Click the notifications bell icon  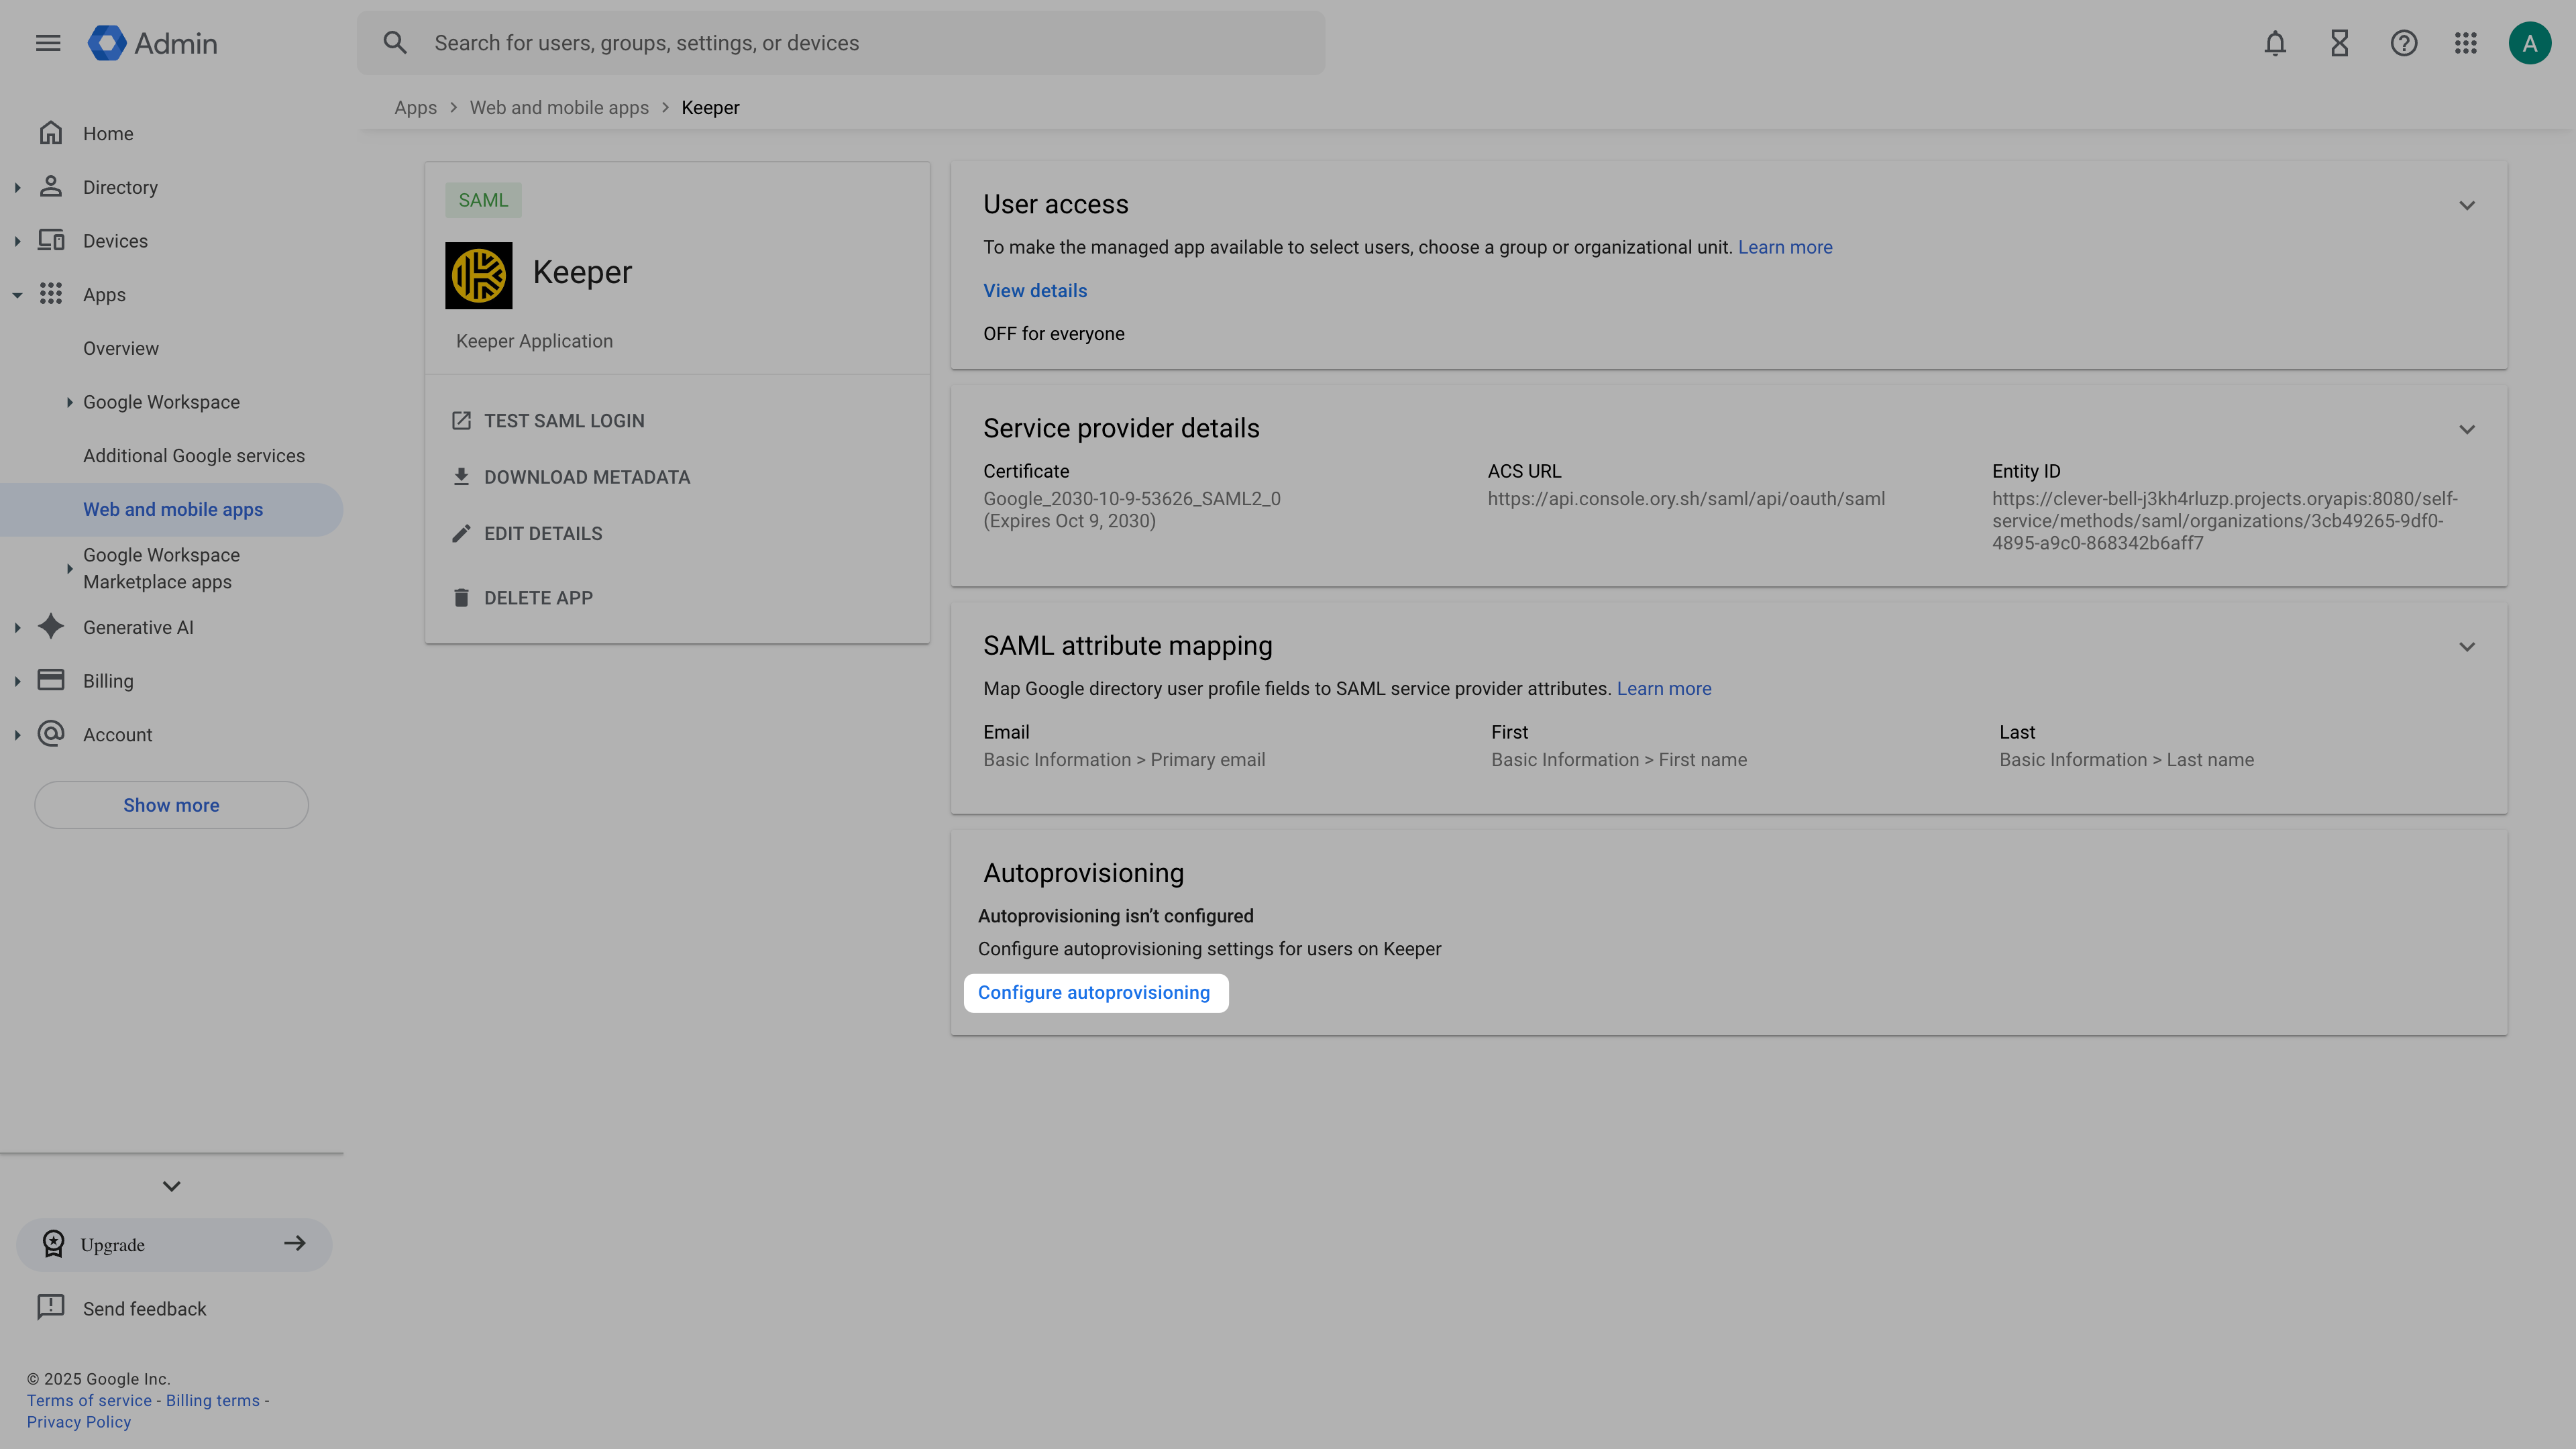click(2274, 43)
